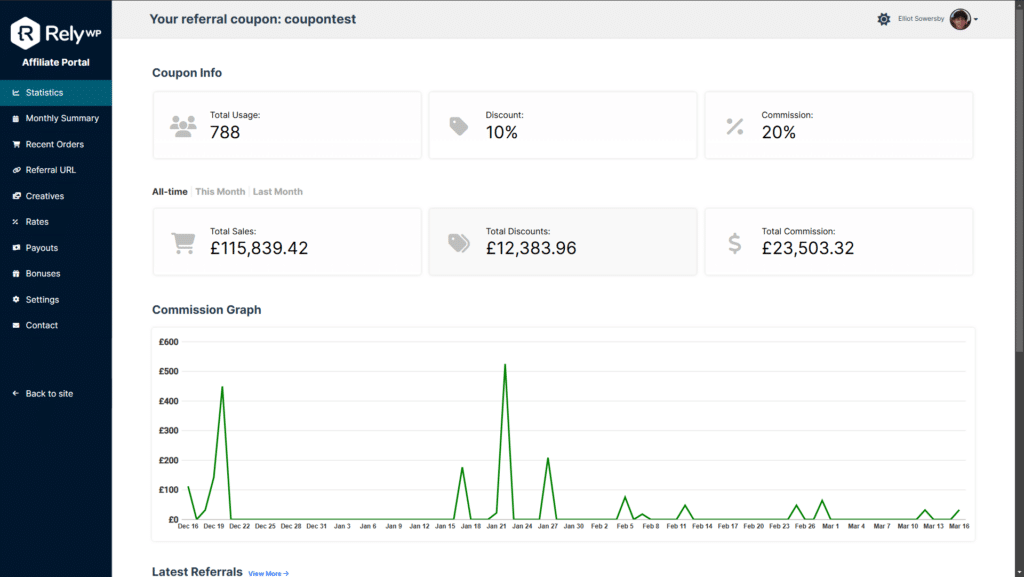Image resolution: width=1024 pixels, height=577 pixels.
Task: Select the All-time tab
Action: (x=170, y=192)
